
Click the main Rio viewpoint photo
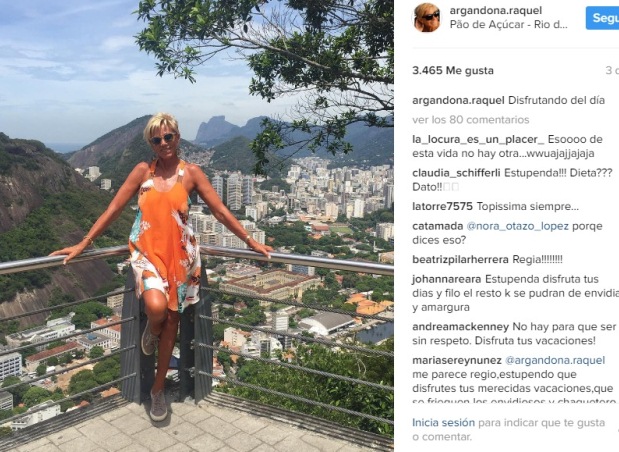point(197,226)
